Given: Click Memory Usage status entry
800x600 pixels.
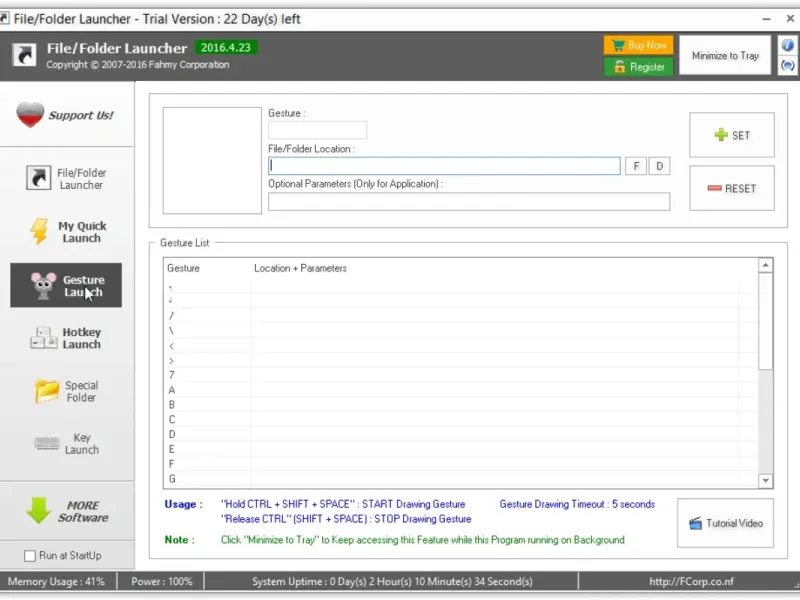Looking at the screenshot, I should click(x=56, y=582).
